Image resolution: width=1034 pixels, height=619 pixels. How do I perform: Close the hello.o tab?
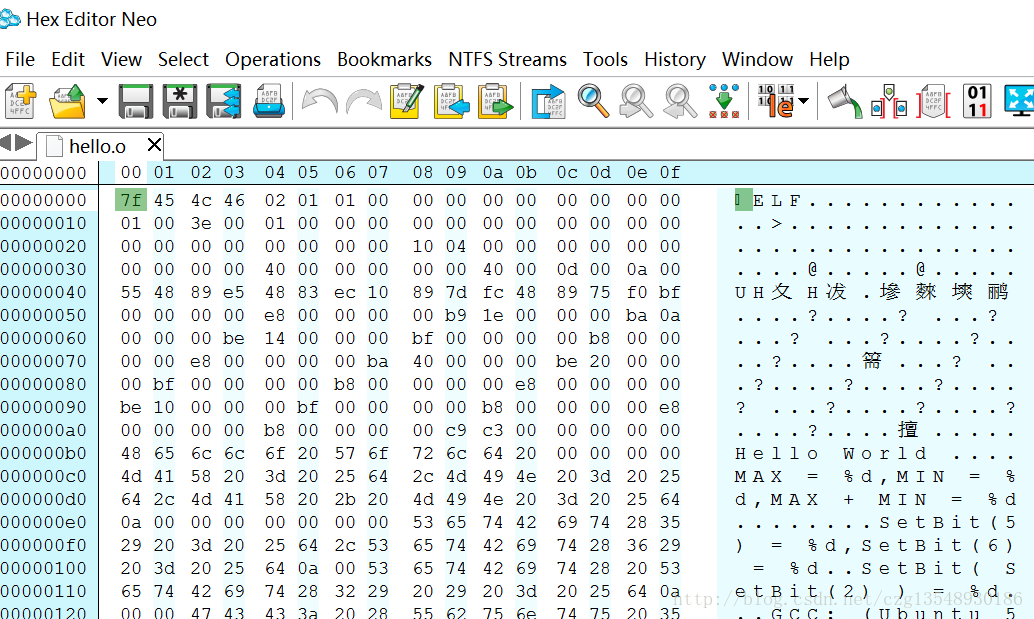[x=154, y=144]
